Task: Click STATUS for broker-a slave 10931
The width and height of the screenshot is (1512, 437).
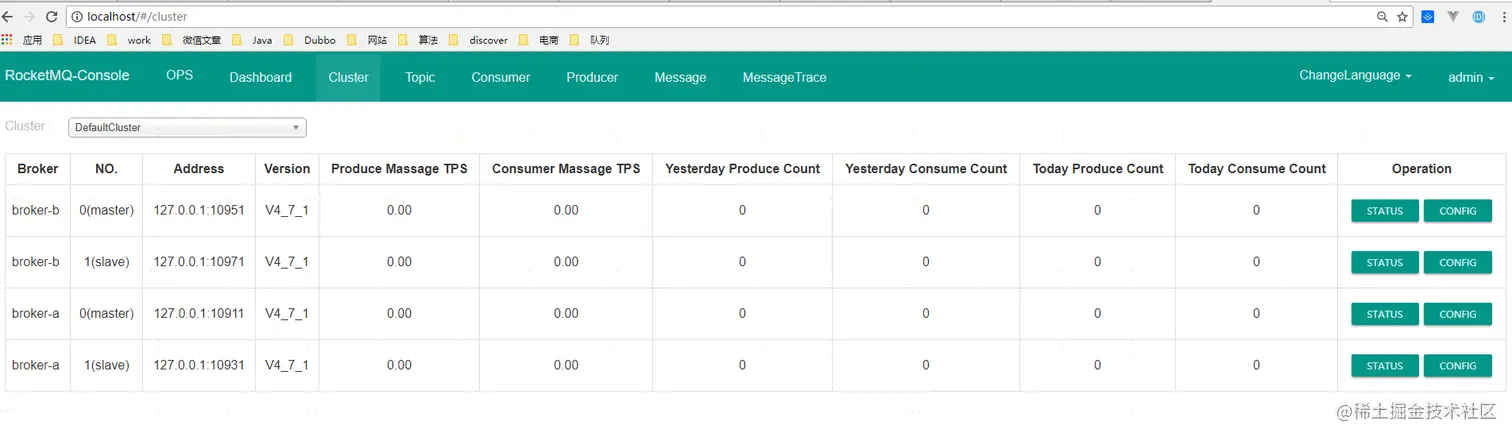Action: 1385,366
